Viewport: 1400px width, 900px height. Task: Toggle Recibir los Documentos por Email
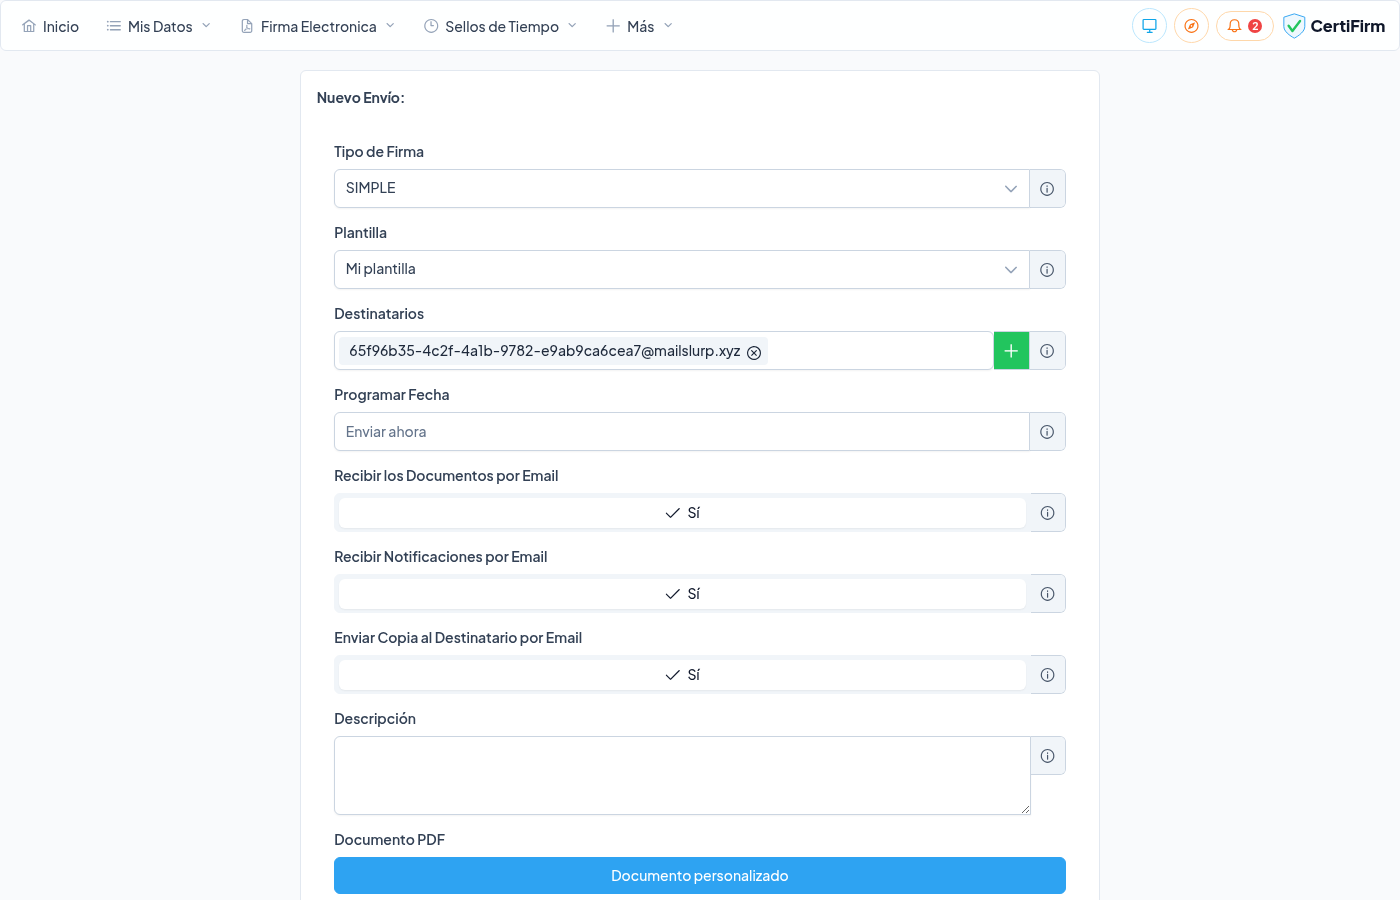[682, 513]
